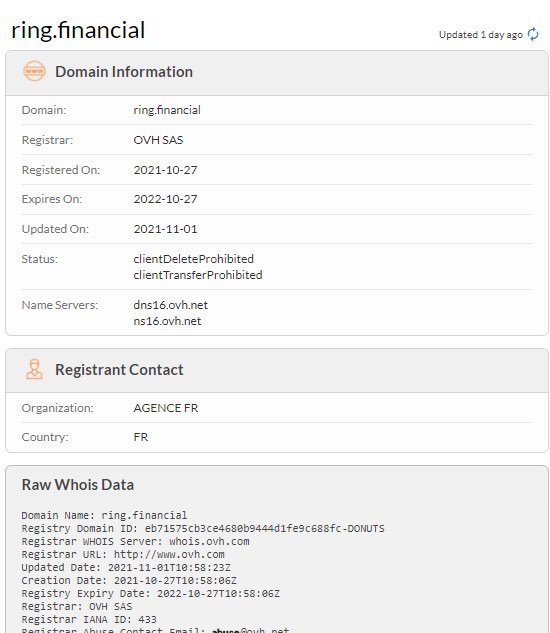Click the Registered On date 2021-10-27
The image size is (550, 633).
(x=166, y=170)
